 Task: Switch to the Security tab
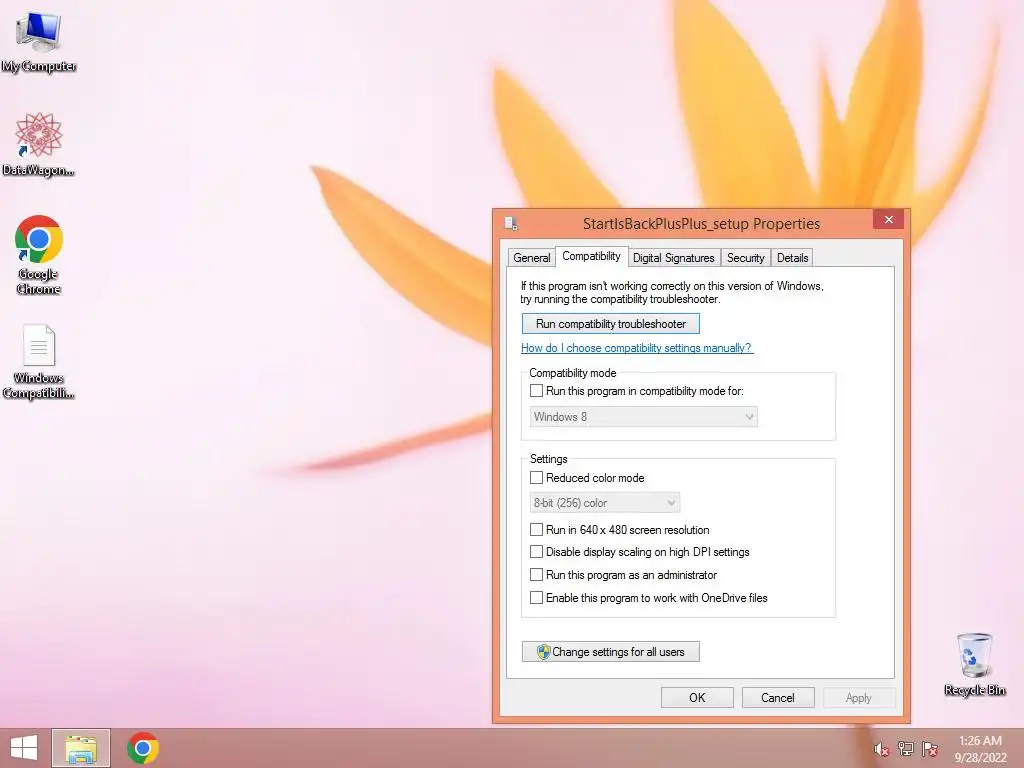coord(746,258)
